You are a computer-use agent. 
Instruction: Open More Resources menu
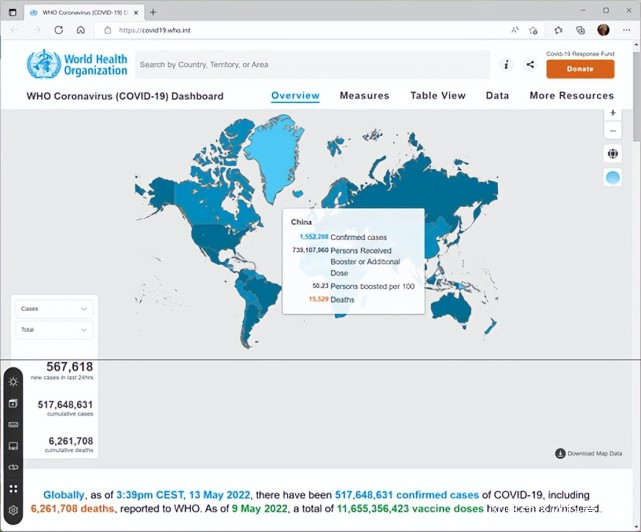572,95
